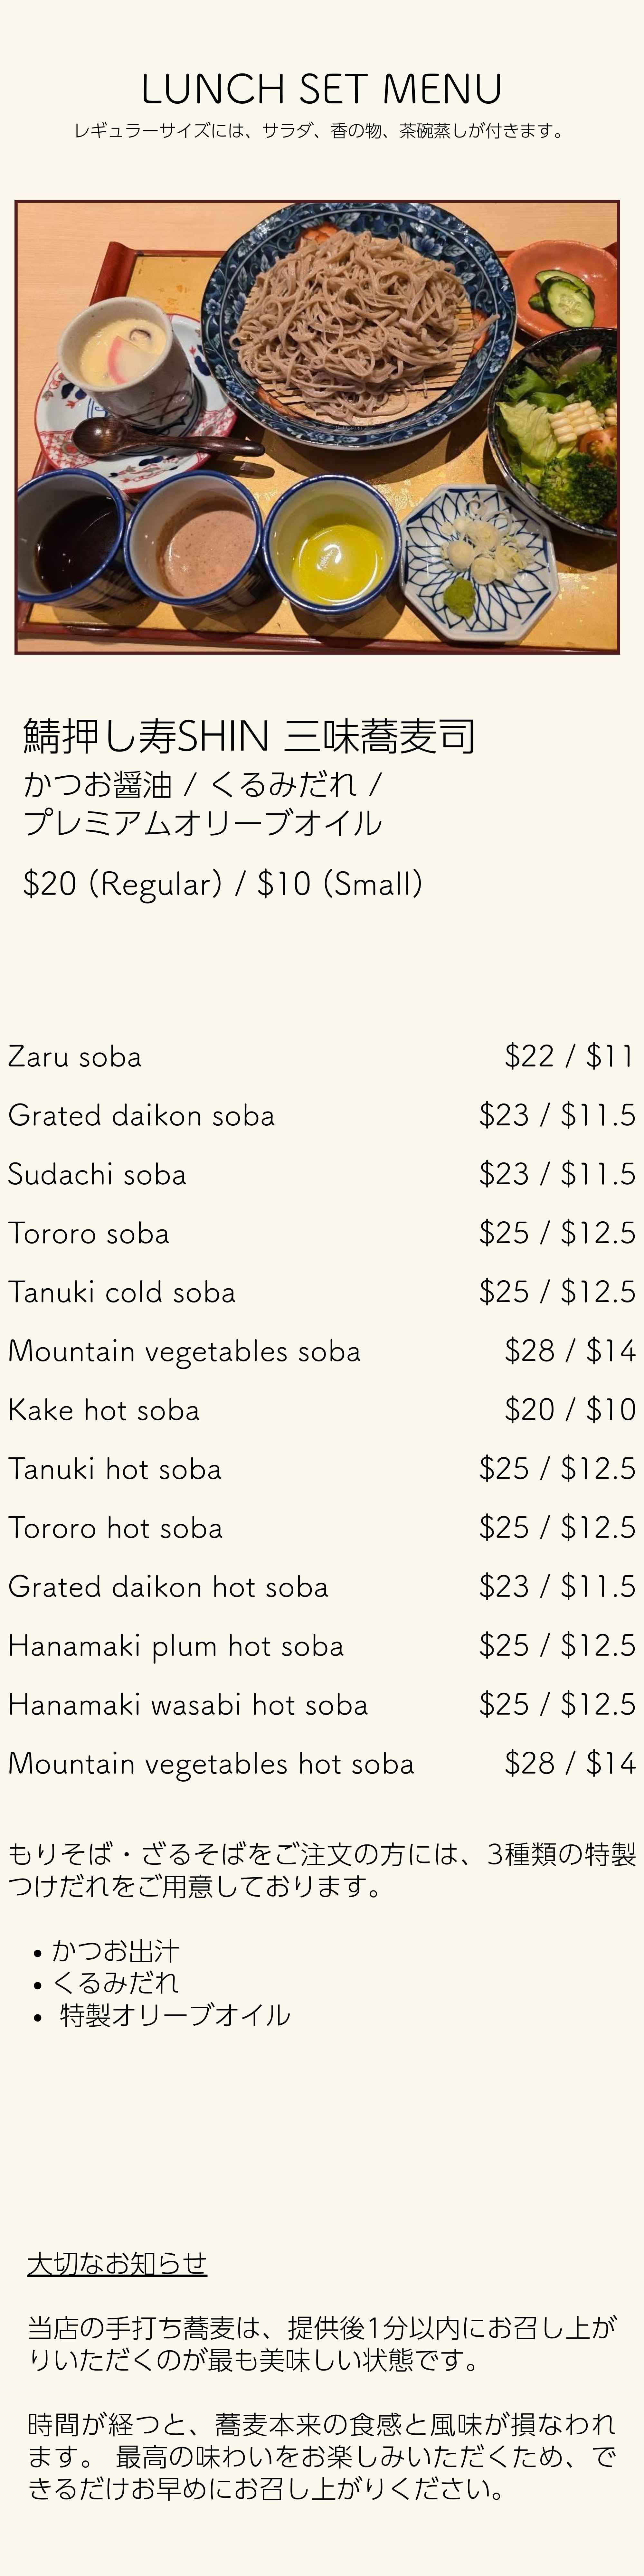Pick Tanuki cold soba
This screenshot has height=2576, width=644.
click(x=322, y=1292)
